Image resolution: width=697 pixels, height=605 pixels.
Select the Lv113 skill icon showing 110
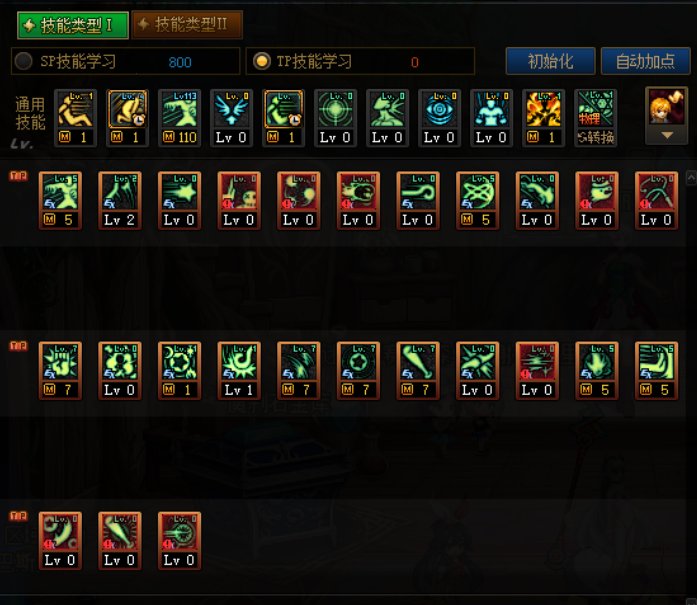coord(180,118)
